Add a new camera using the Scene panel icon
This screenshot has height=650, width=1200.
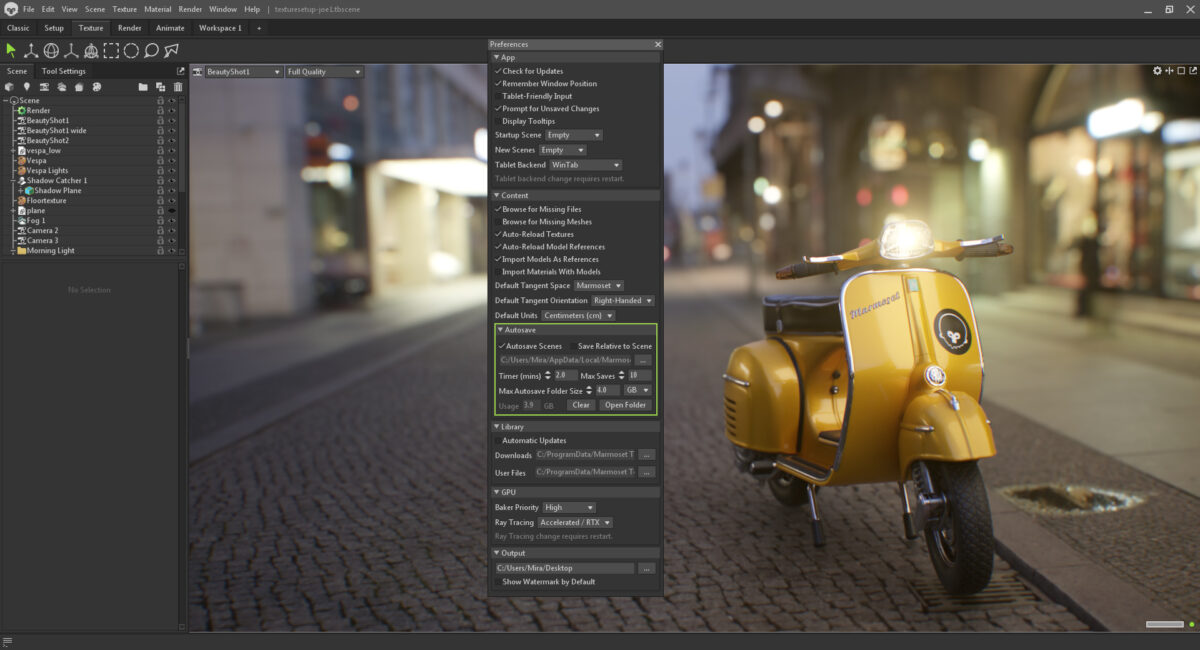point(45,87)
